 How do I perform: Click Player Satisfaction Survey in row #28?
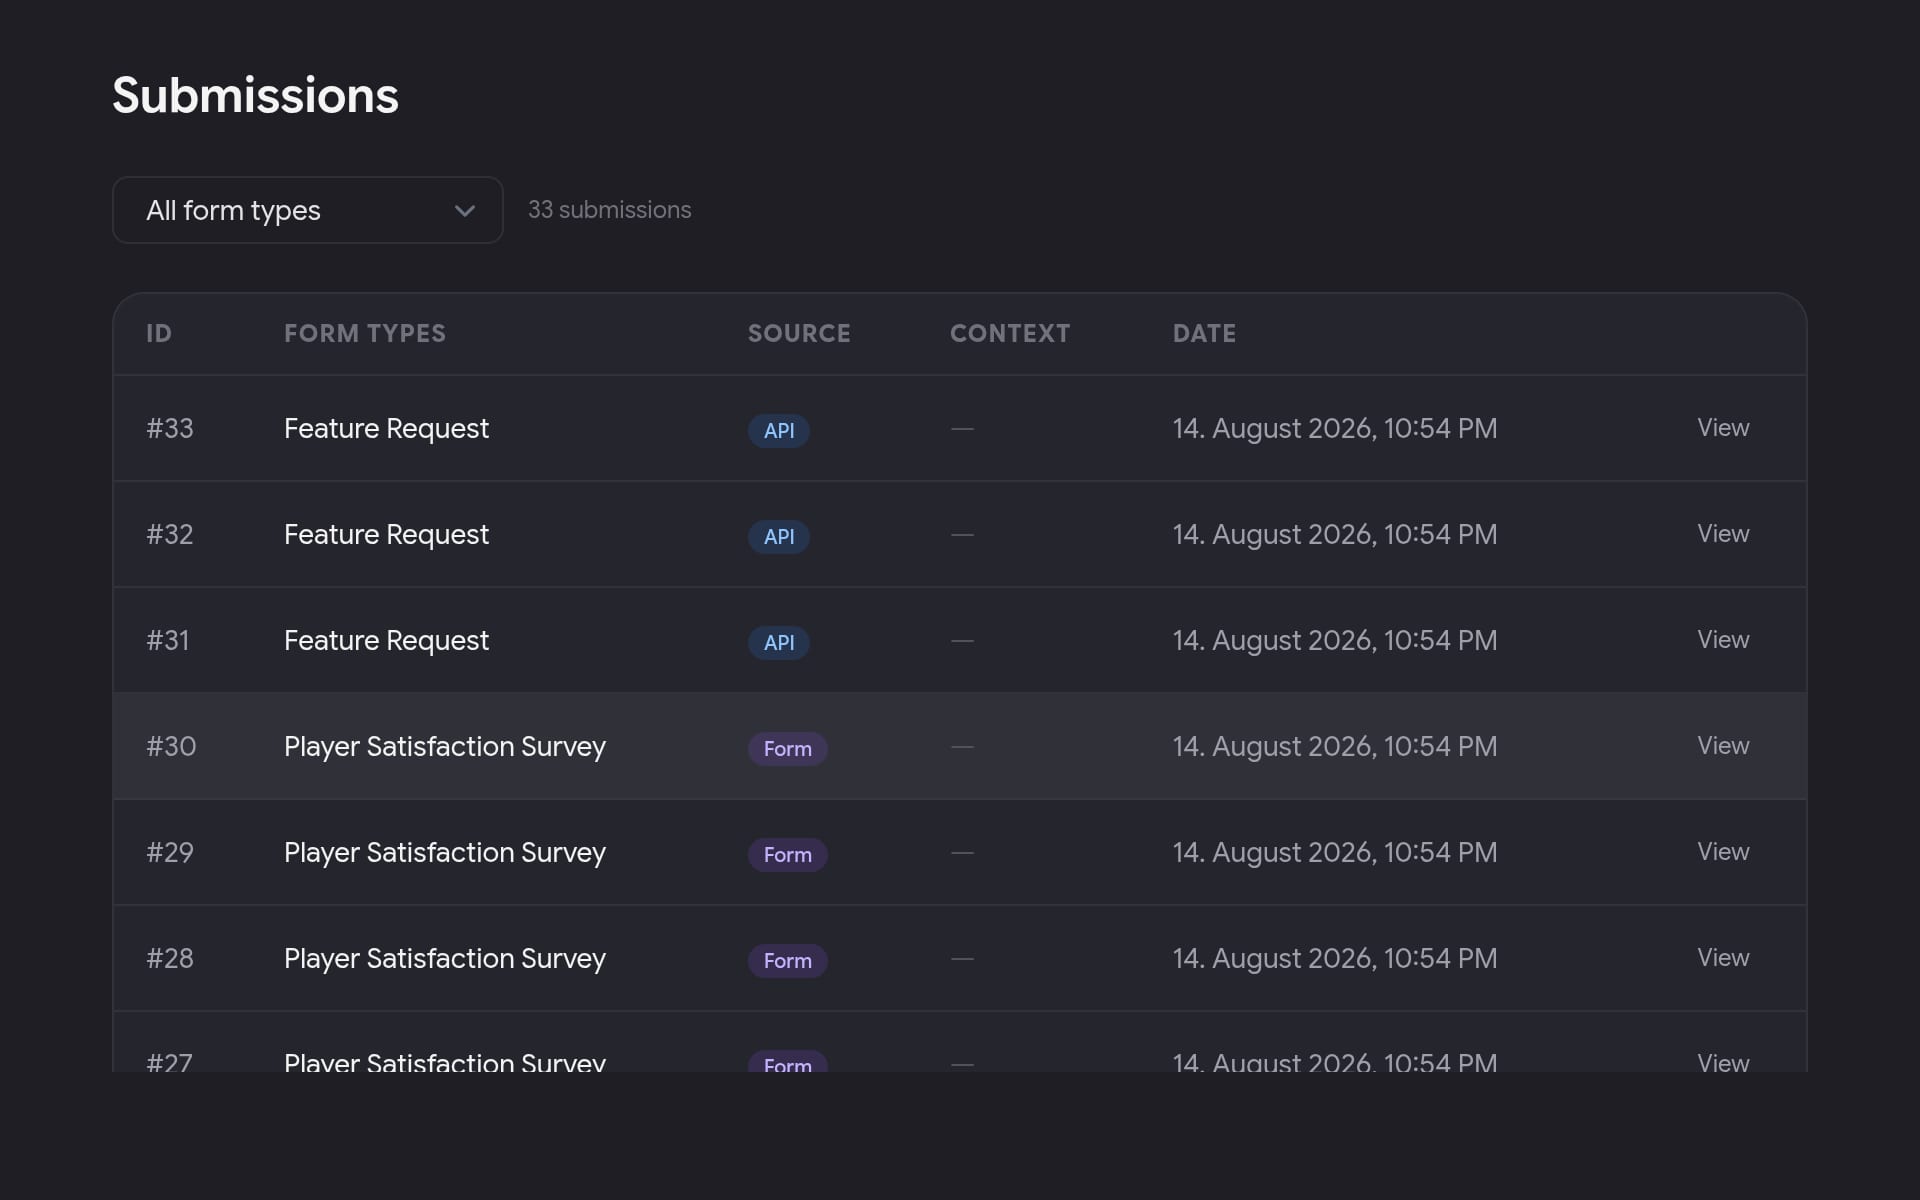[445, 959]
